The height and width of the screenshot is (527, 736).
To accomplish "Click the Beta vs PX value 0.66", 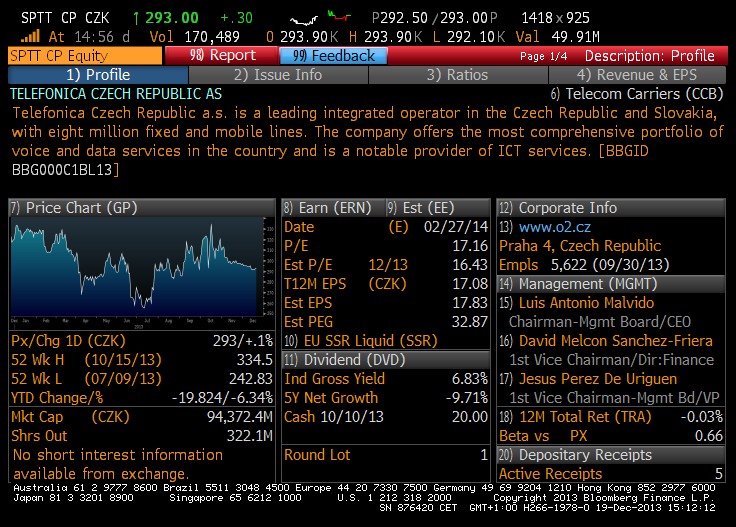I will pyautogui.click(x=709, y=436).
